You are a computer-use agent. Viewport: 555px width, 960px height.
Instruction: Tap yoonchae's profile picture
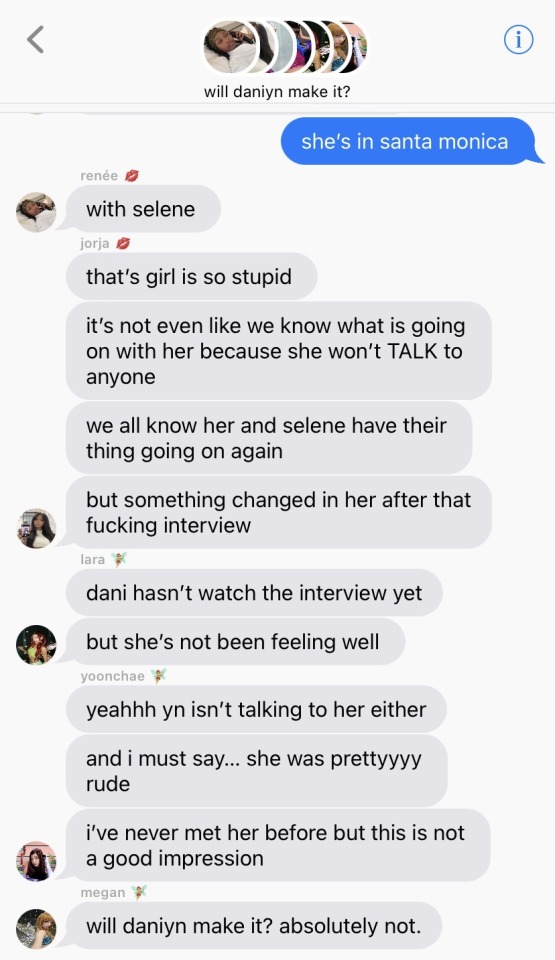tap(36, 861)
